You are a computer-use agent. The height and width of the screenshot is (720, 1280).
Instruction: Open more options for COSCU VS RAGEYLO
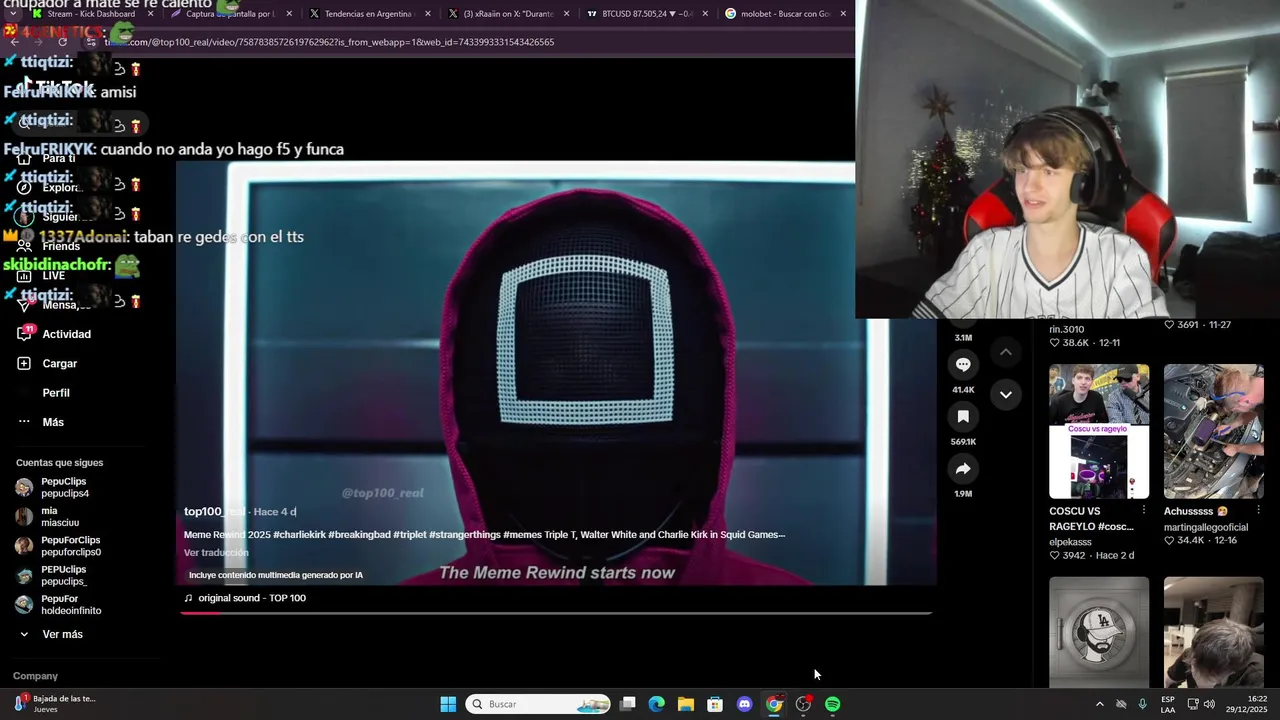(x=1144, y=511)
